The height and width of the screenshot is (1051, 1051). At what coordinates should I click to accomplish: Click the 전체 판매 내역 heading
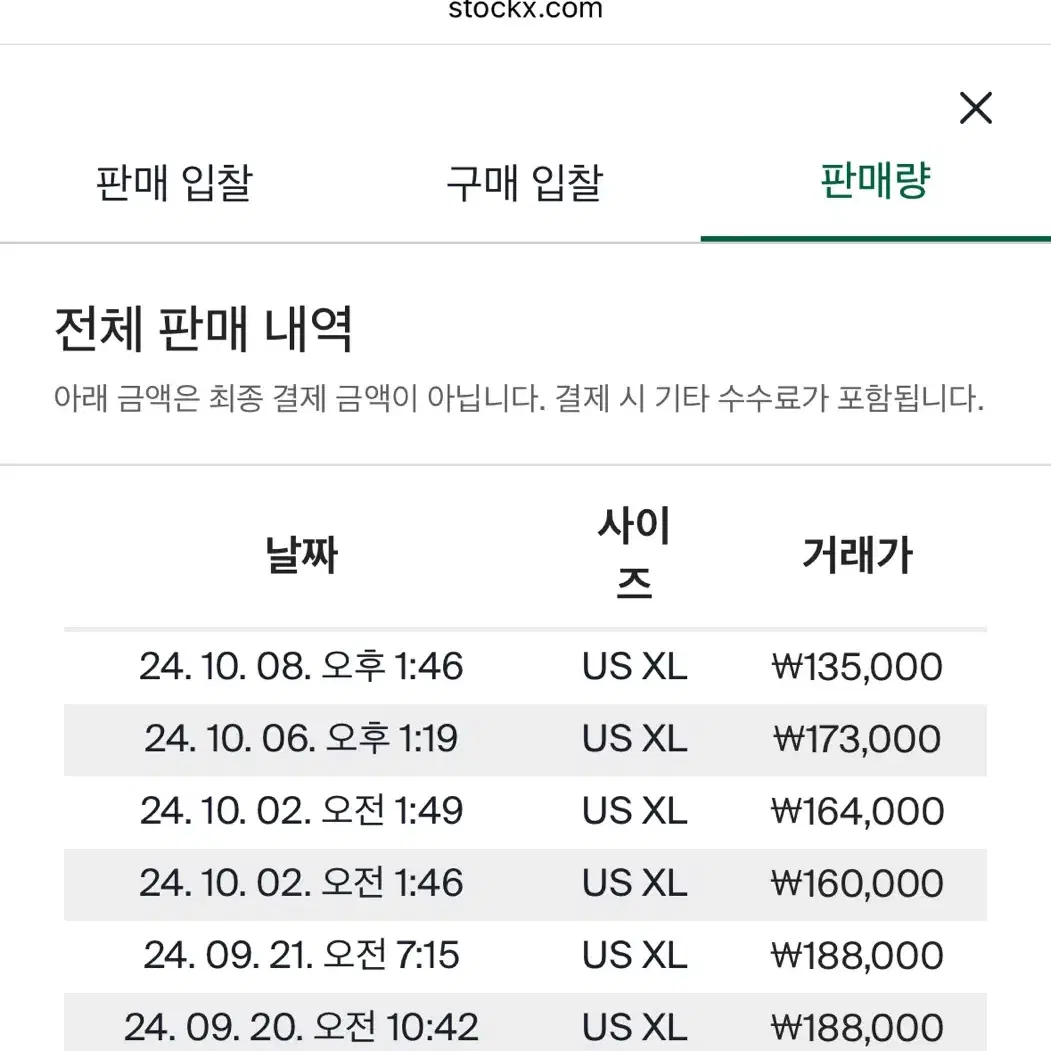pyautogui.click(x=203, y=329)
